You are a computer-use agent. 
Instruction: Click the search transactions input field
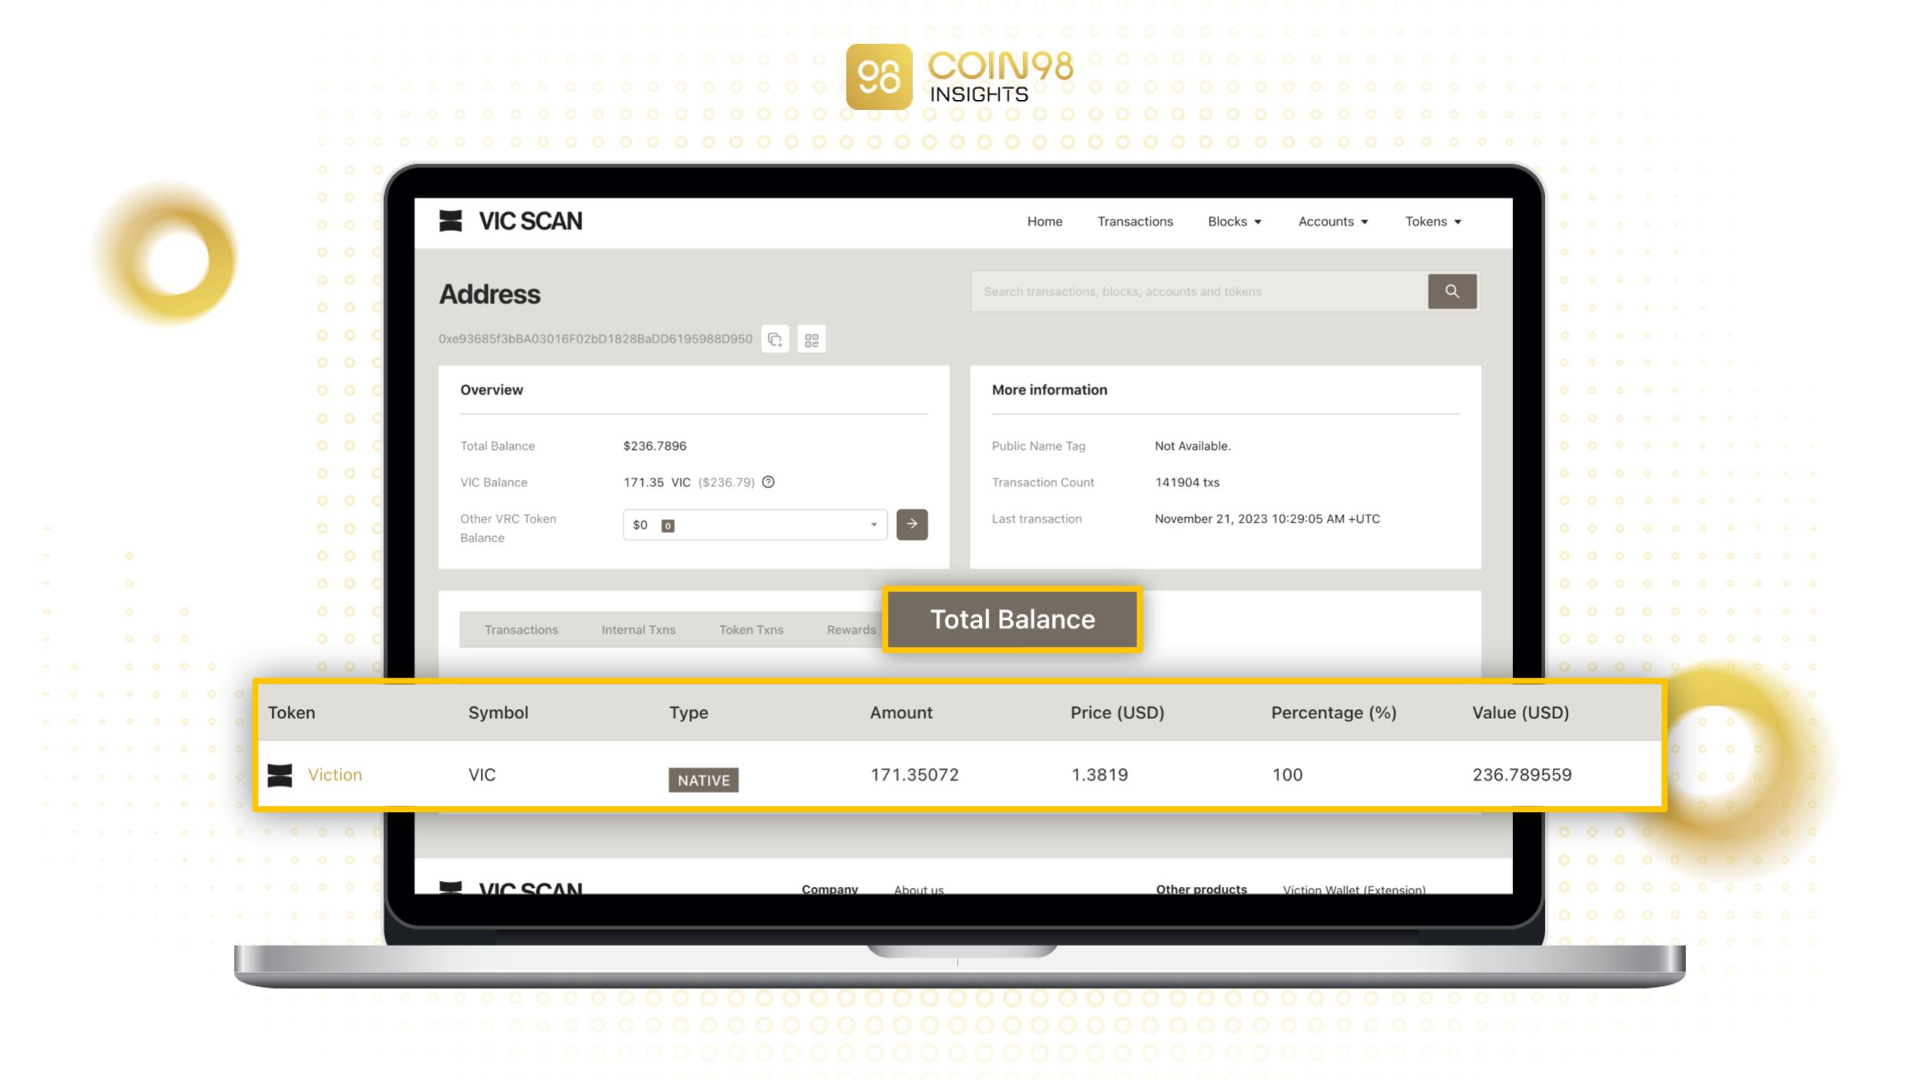click(1199, 292)
